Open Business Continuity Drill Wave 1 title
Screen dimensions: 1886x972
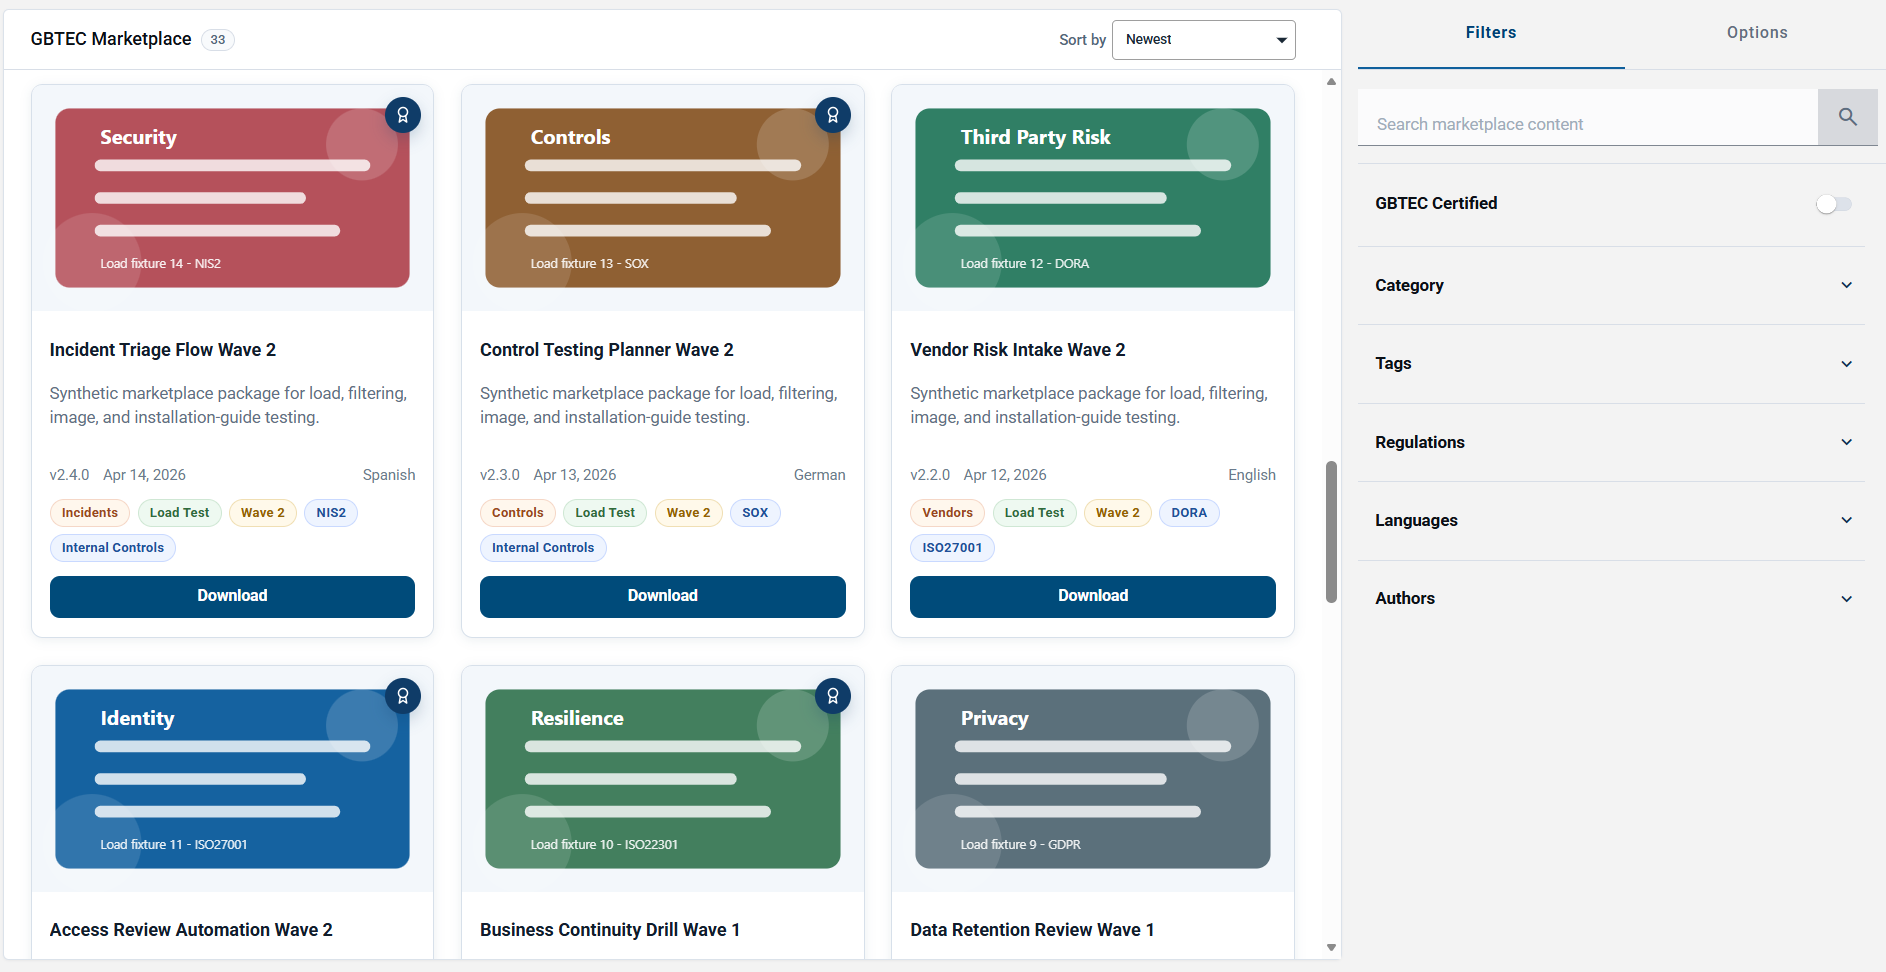click(x=610, y=930)
